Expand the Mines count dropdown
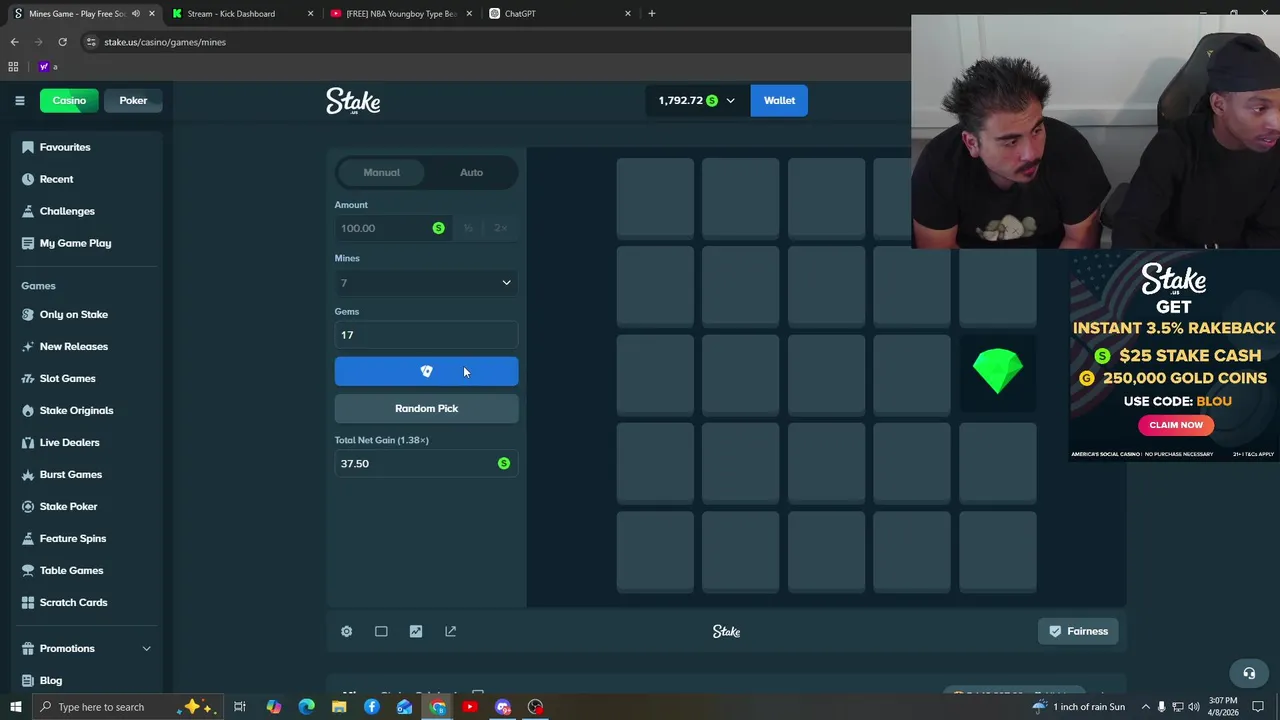The image size is (1280, 720). [426, 283]
